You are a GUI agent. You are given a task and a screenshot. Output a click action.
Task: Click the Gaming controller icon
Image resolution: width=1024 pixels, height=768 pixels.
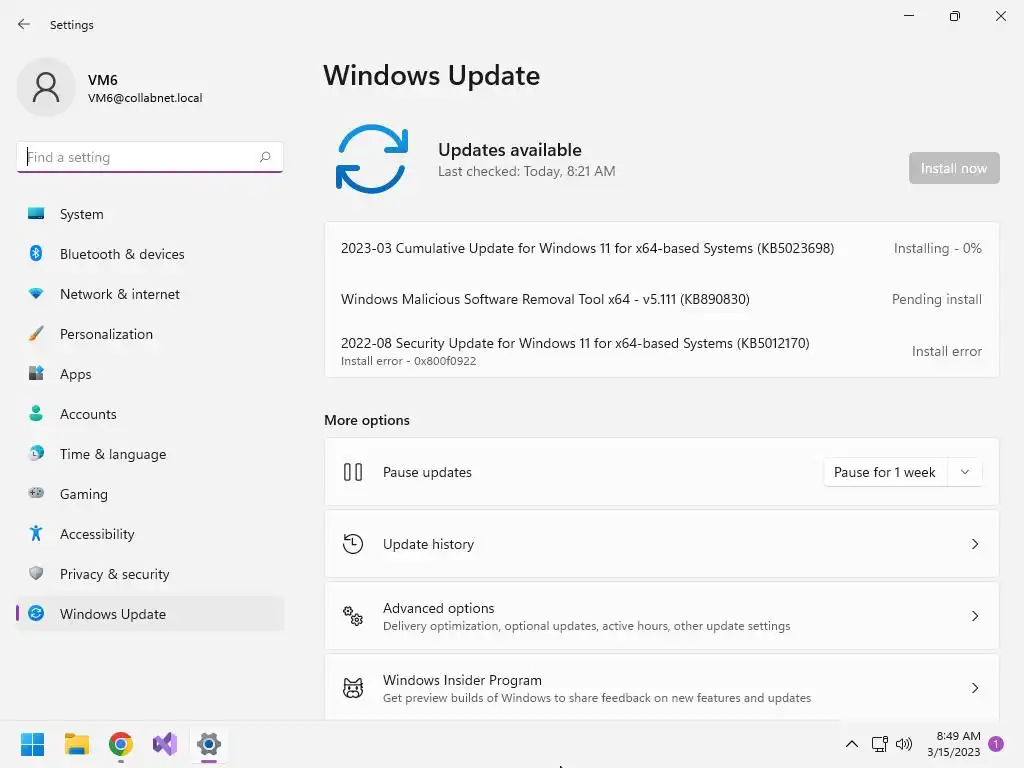[x=36, y=493]
